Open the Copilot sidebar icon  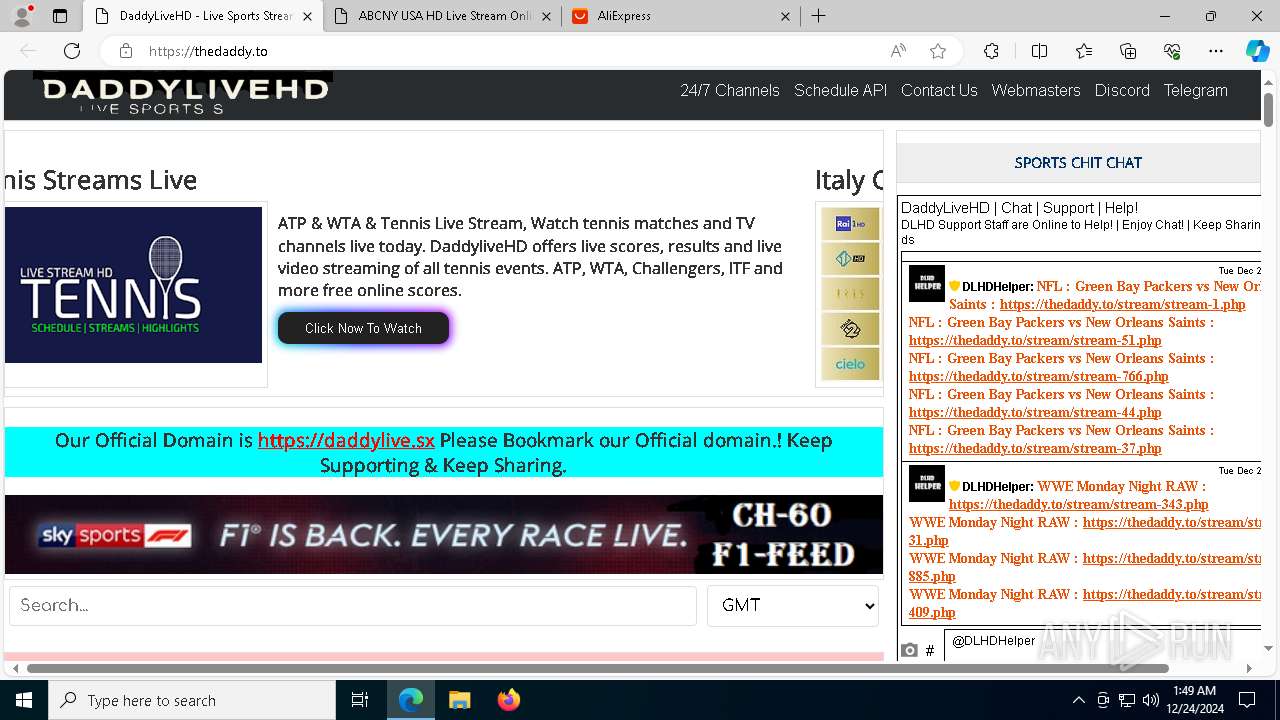(1257, 51)
